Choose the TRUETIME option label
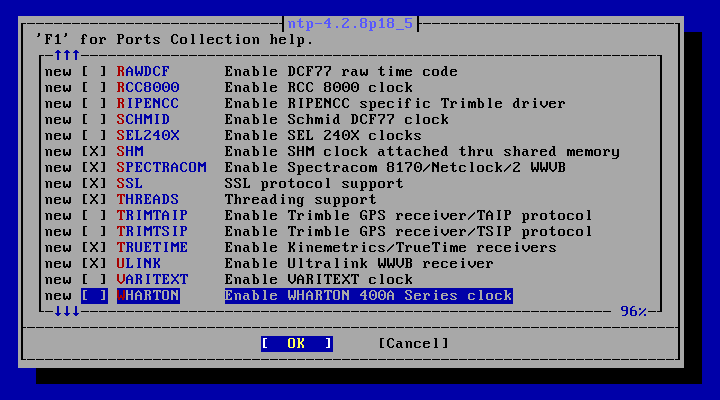720x400 pixels. [x=152, y=248]
